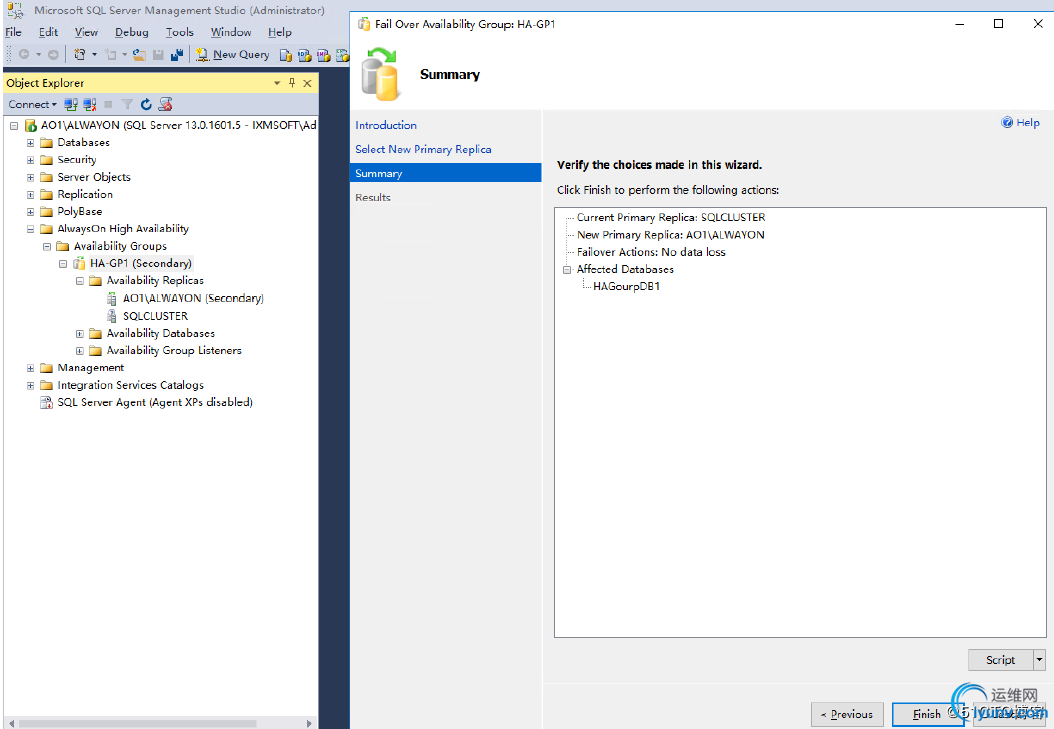Open the Debug menu

tap(132, 32)
